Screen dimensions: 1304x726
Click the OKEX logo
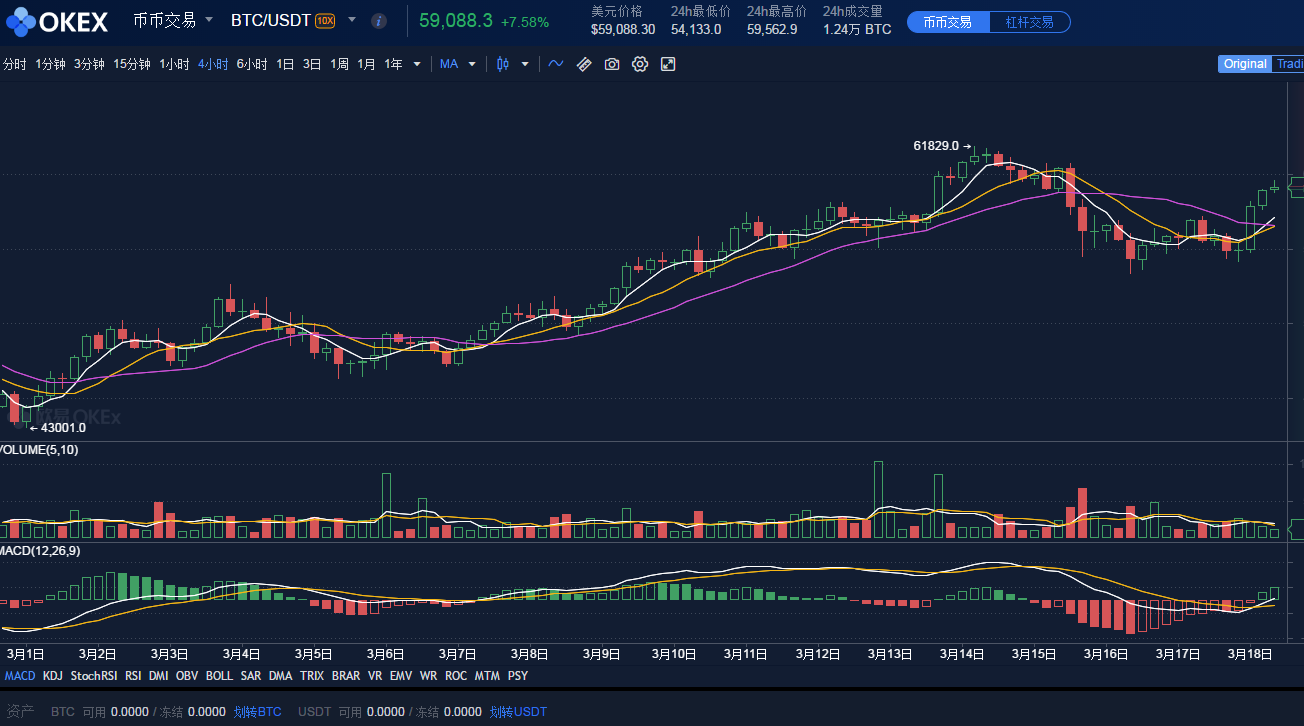pos(57,20)
